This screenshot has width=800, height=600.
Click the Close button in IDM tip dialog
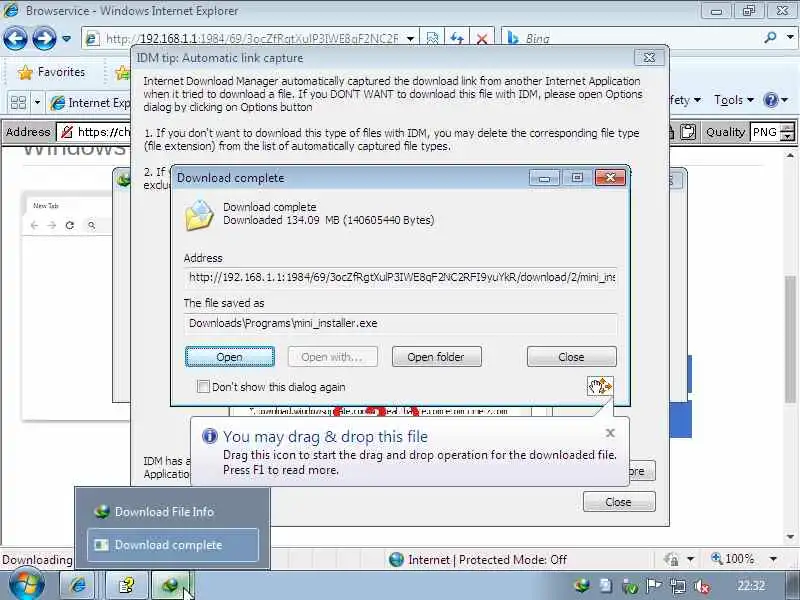[619, 502]
